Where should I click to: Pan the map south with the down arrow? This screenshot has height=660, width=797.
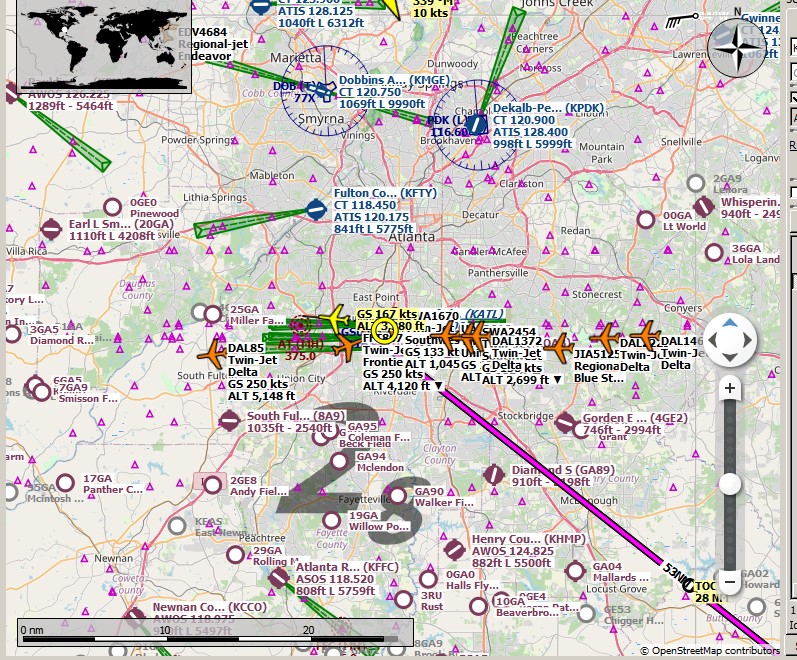[x=729, y=357]
